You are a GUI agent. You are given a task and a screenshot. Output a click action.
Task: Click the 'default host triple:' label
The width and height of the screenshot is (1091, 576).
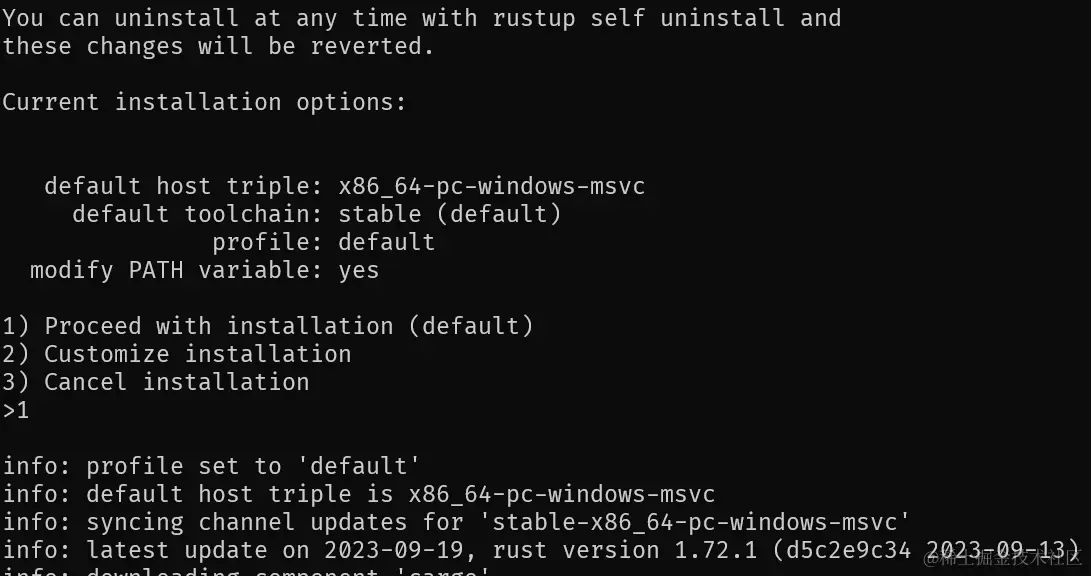[x=184, y=186]
